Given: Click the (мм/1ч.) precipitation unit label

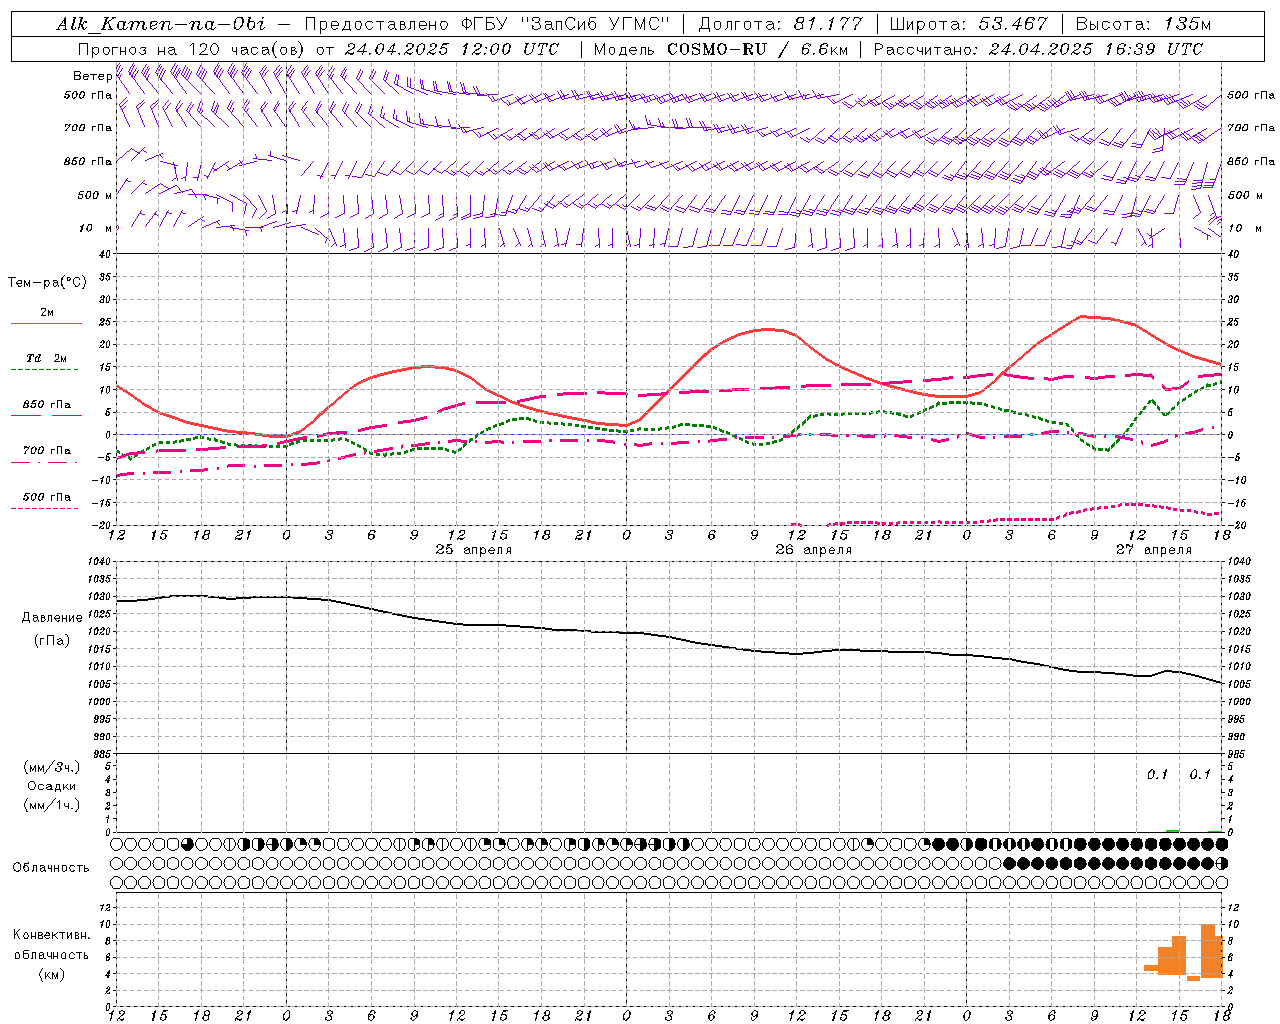Looking at the screenshot, I should pyautogui.click(x=51, y=805).
